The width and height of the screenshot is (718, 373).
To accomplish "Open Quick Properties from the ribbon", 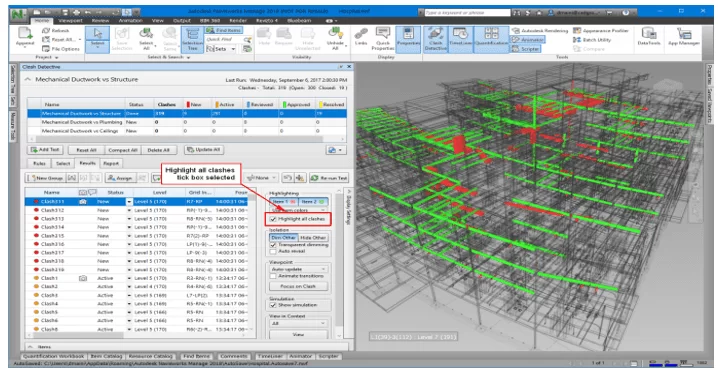I will pos(383,38).
